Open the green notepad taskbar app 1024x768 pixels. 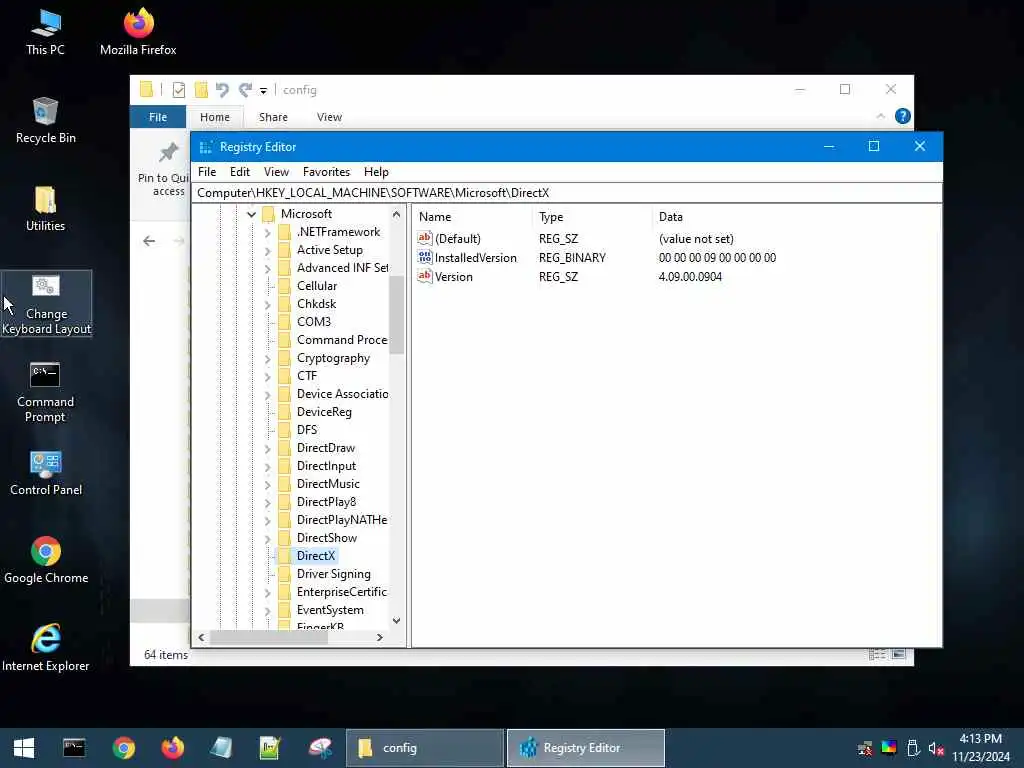click(x=270, y=748)
